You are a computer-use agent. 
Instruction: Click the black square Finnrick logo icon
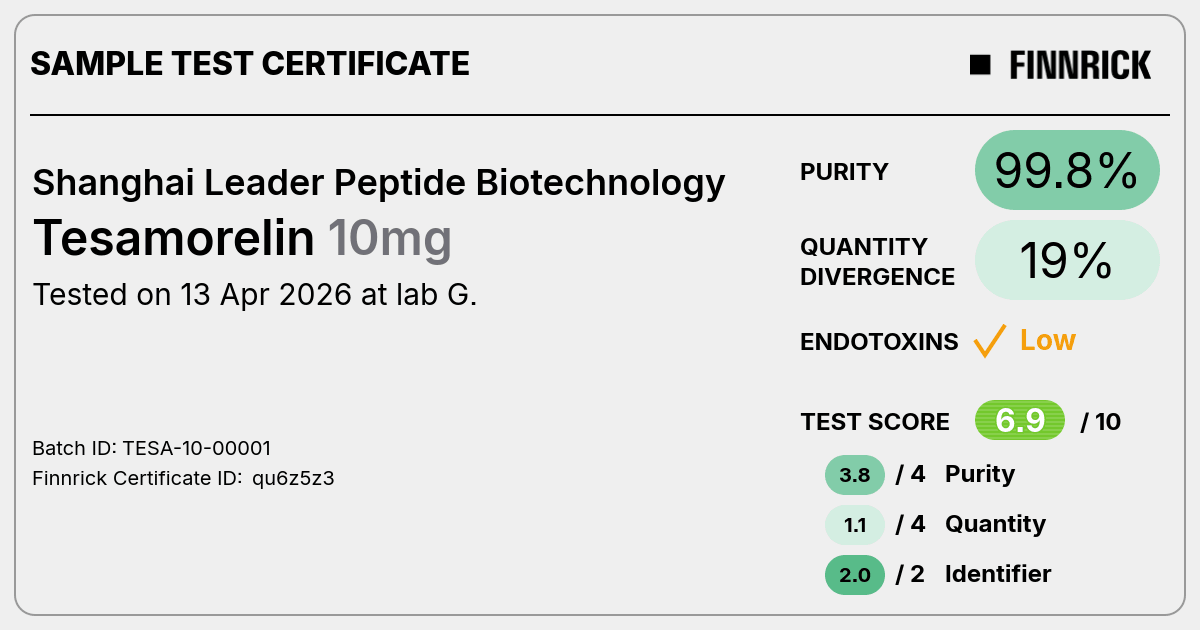point(980,65)
